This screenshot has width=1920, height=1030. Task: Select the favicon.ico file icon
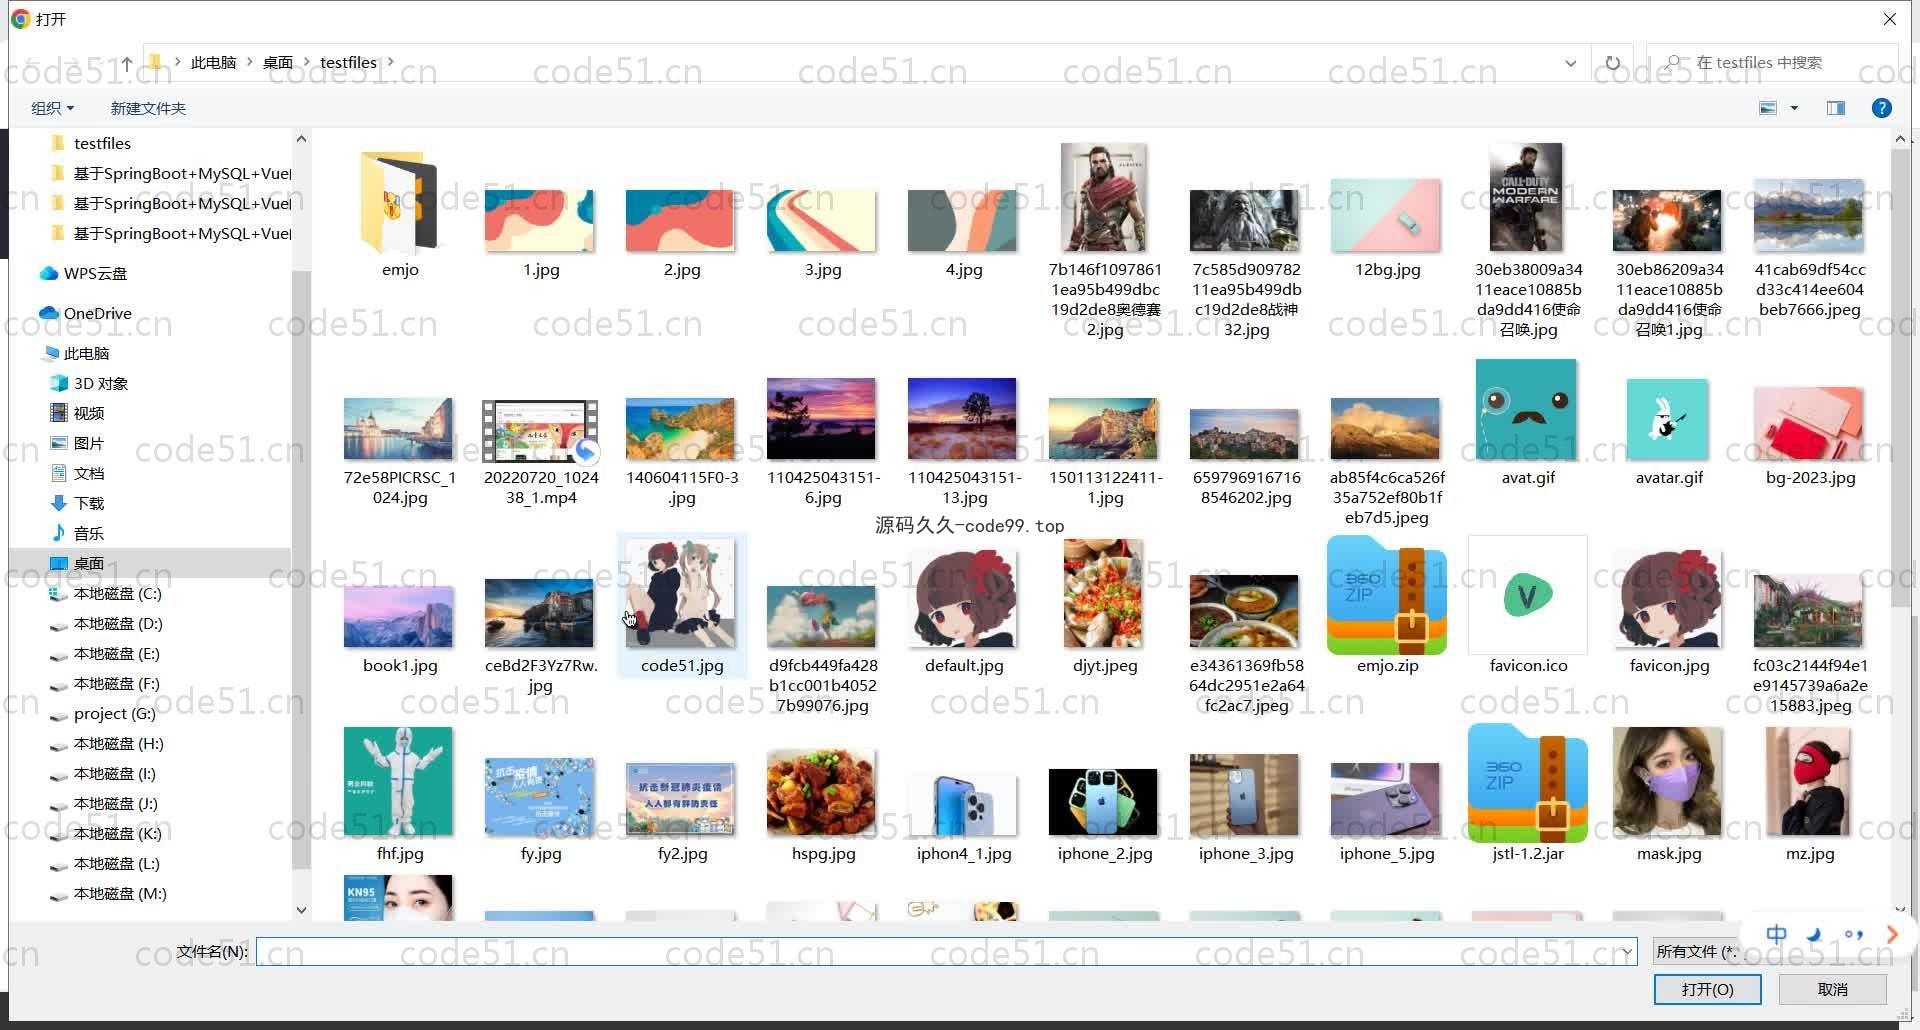1527,596
